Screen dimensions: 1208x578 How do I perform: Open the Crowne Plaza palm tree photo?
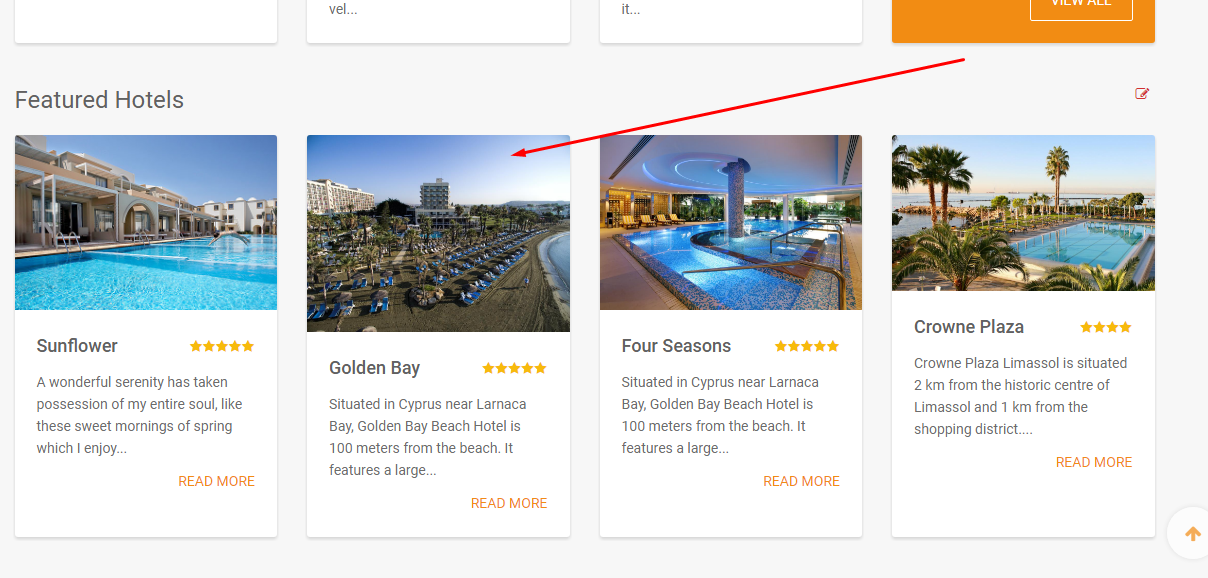point(1023,213)
